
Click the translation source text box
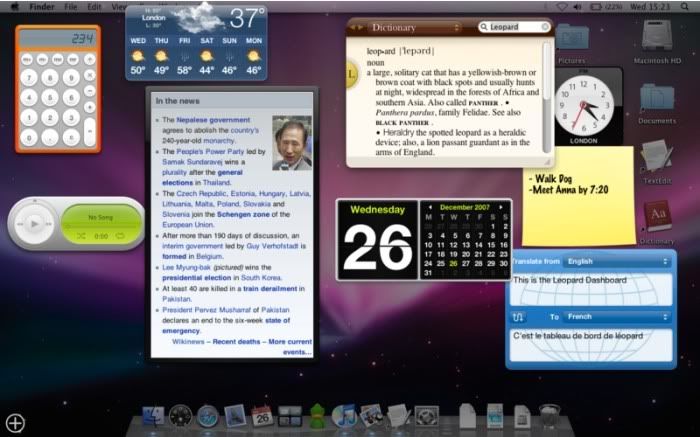coord(591,289)
